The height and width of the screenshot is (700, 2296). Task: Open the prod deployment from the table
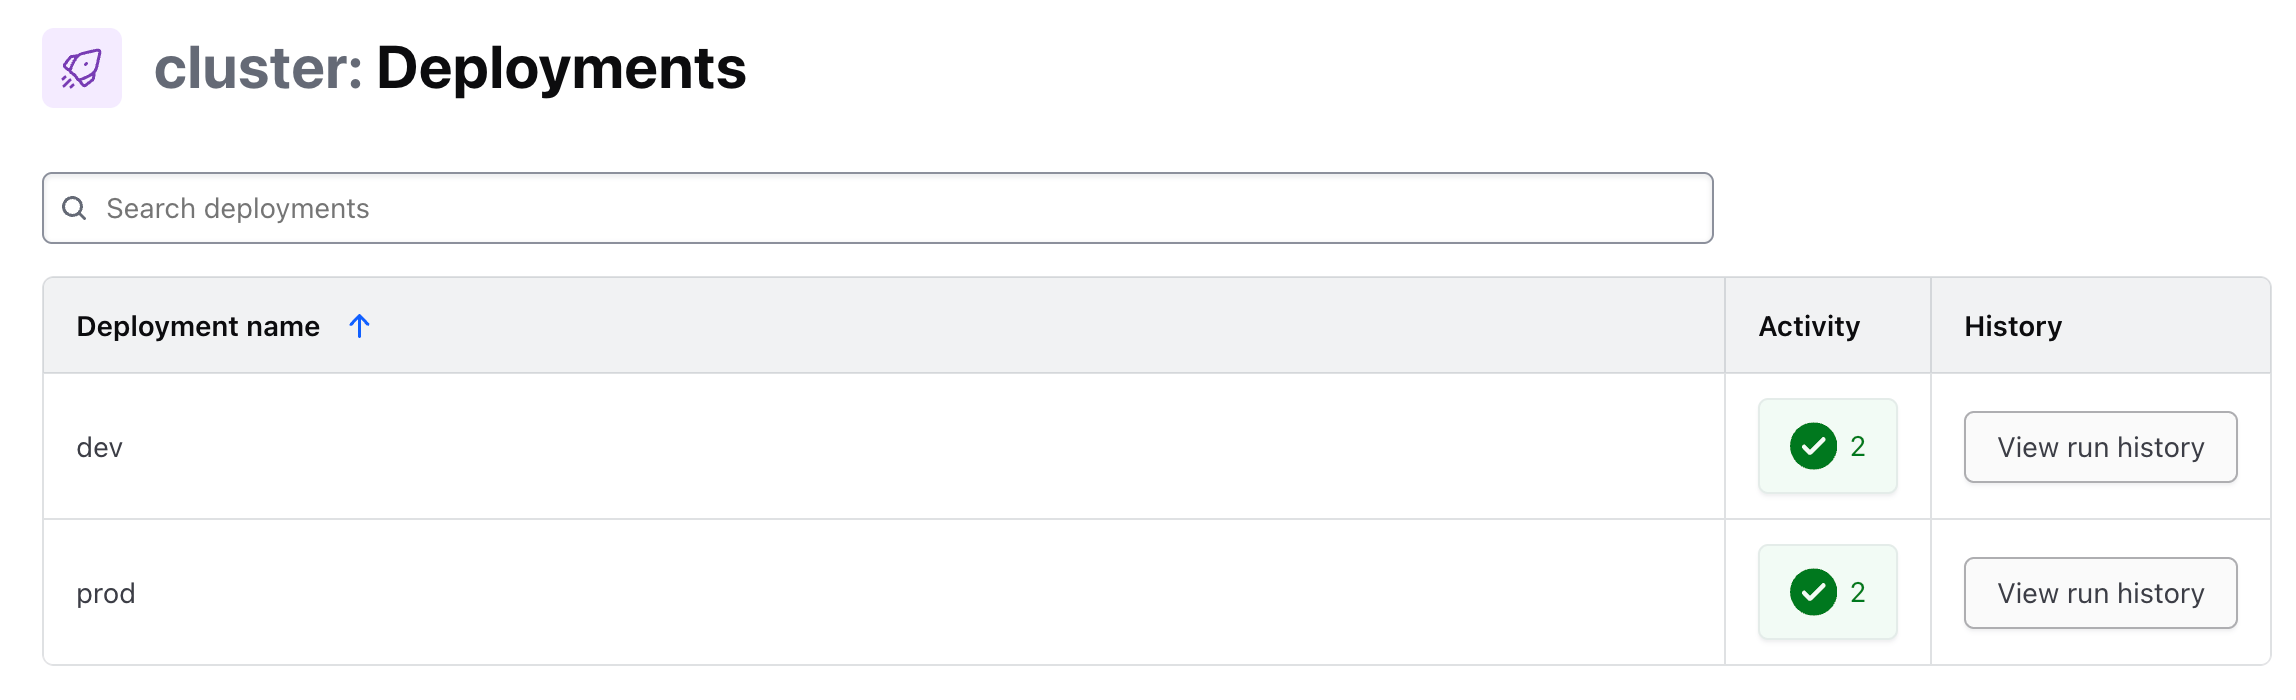pyautogui.click(x=106, y=593)
